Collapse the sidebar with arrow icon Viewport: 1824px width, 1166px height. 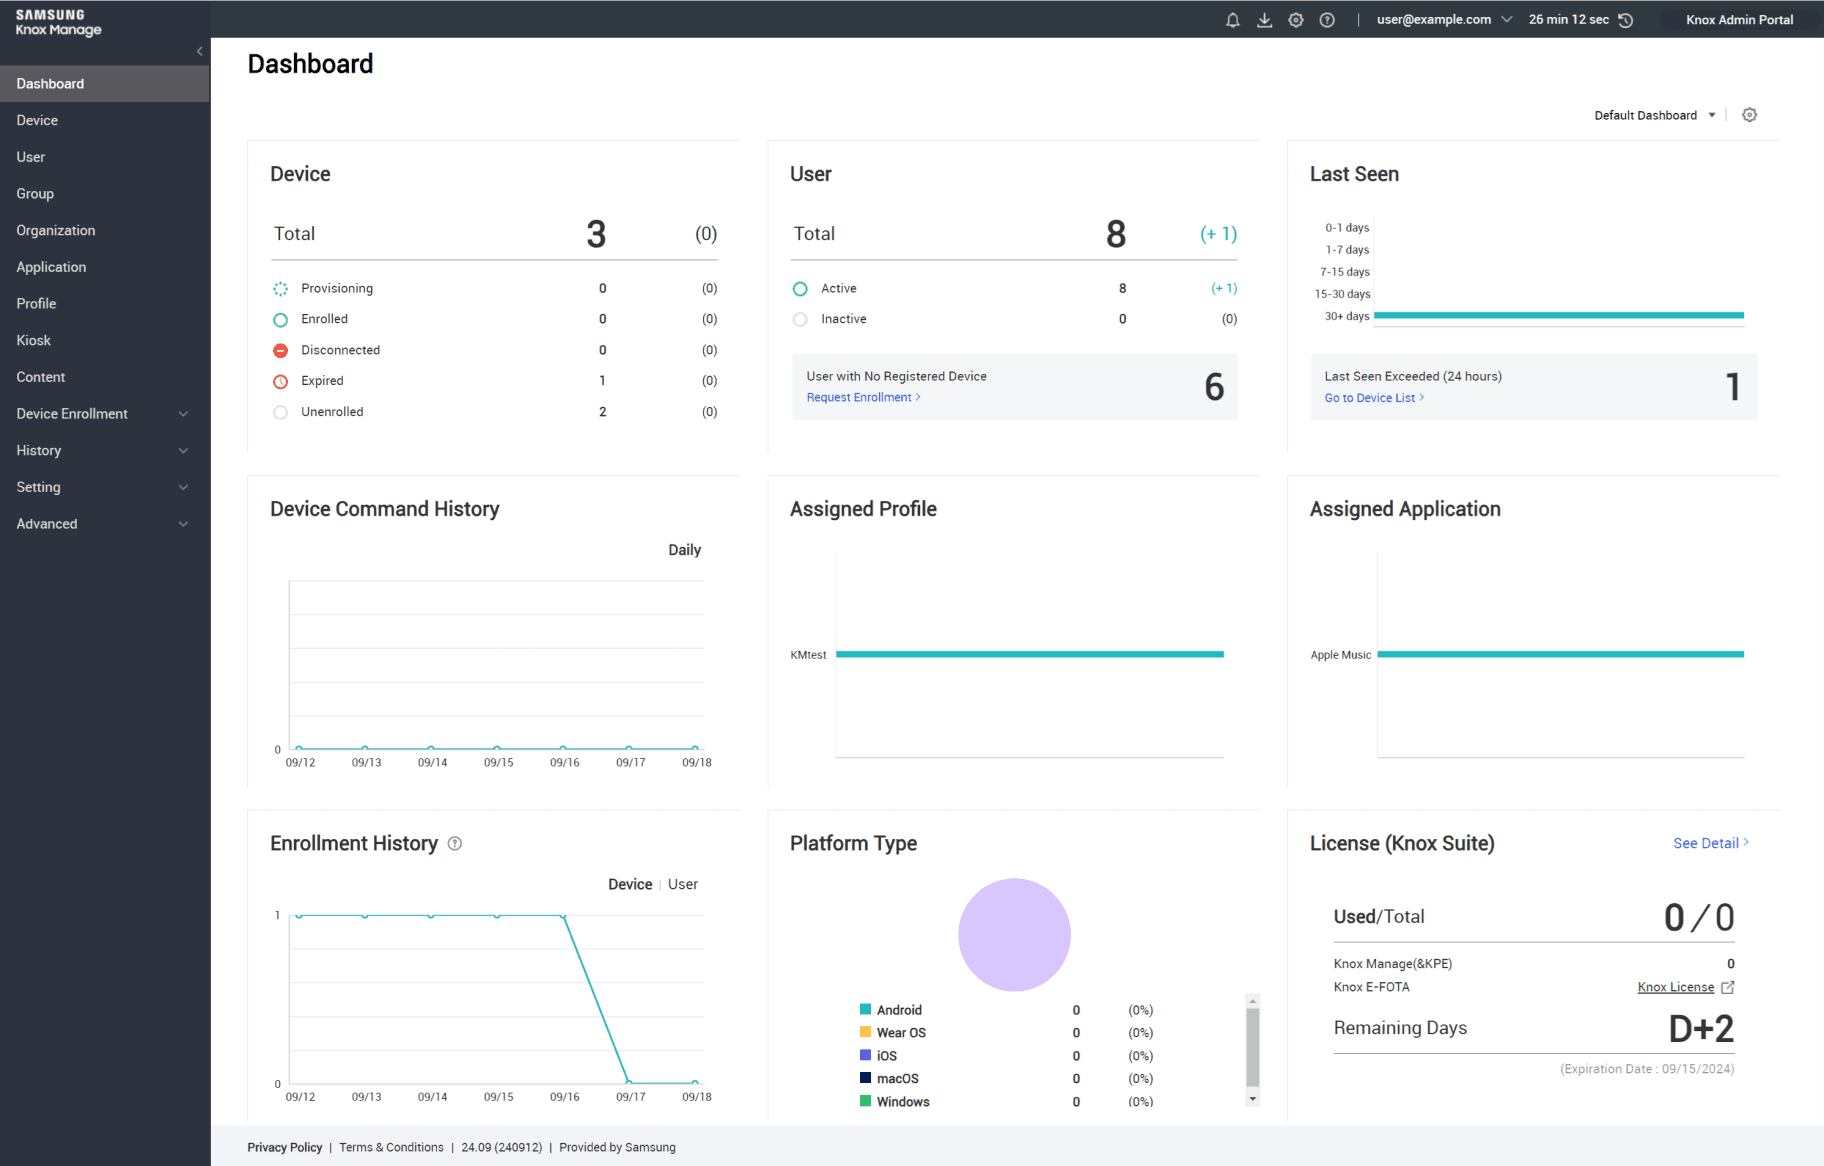pos(200,51)
